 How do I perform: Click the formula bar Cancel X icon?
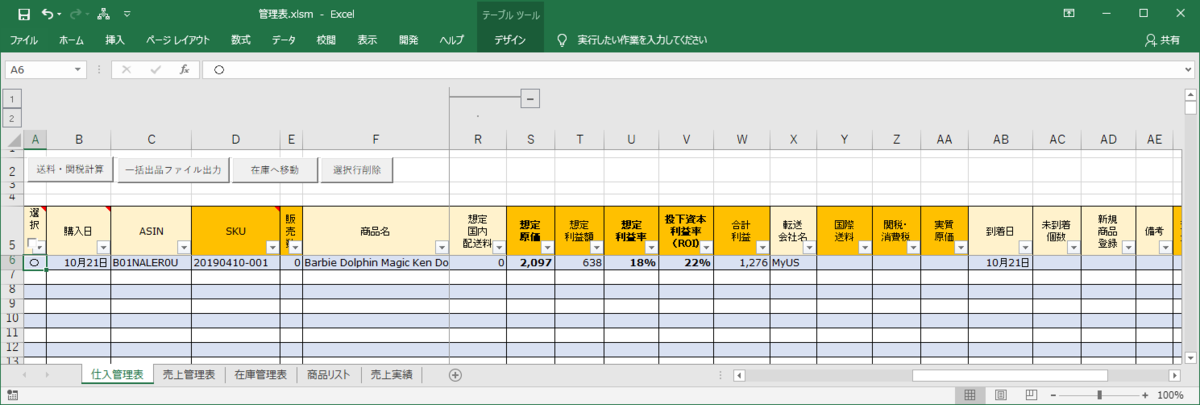tap(127, 70)
